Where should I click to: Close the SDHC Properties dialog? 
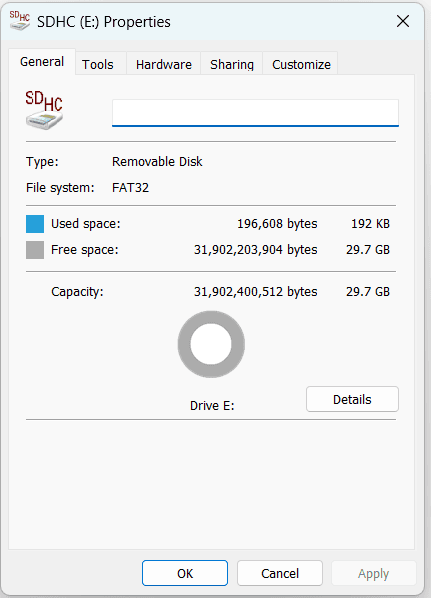[403, 21]
